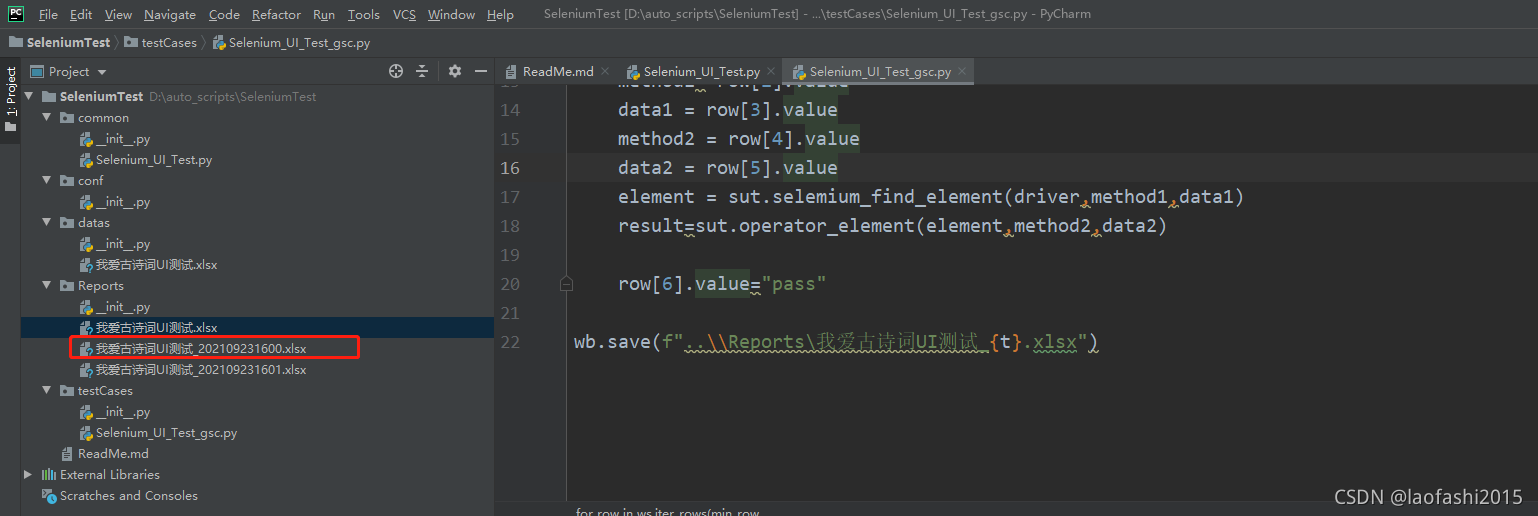Open the File menu
The height and width of the screenshot is (516, 1538).
[48, 15]
